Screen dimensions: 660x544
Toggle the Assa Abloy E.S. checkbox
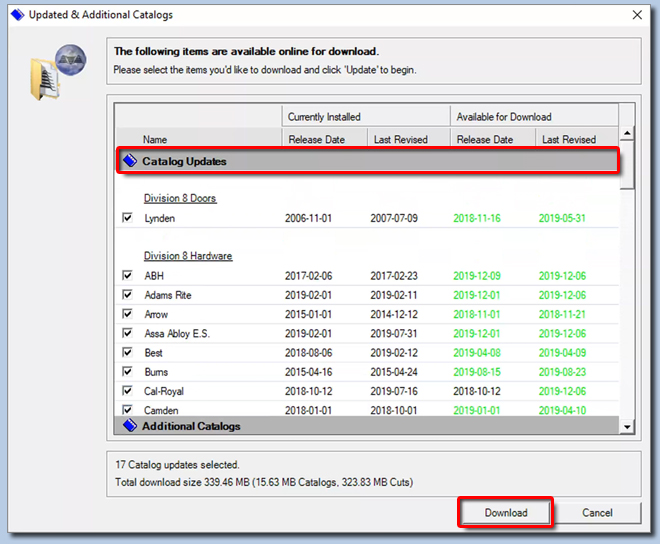126,334
